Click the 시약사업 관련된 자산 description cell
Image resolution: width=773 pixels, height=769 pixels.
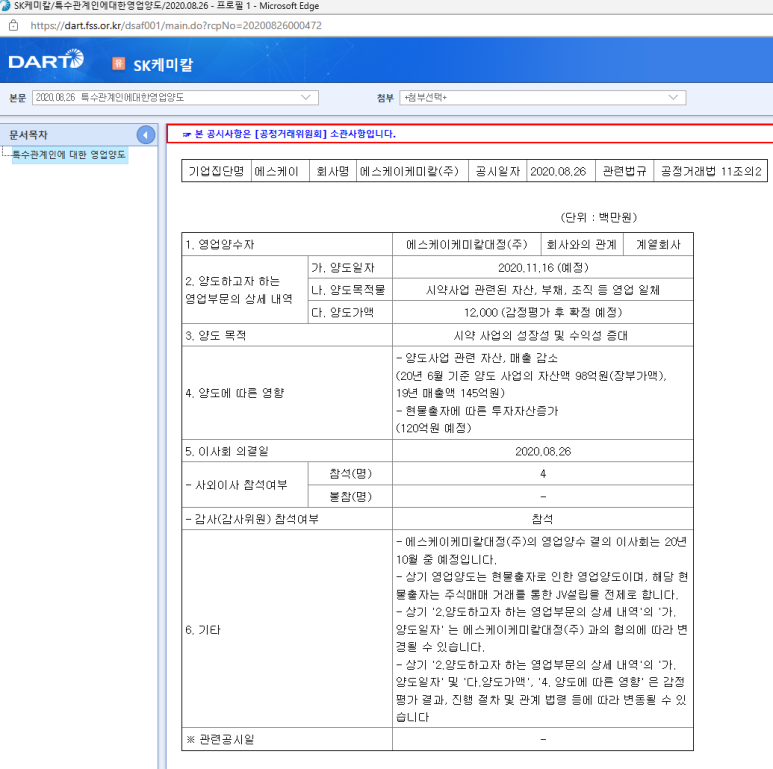[543, 290]
